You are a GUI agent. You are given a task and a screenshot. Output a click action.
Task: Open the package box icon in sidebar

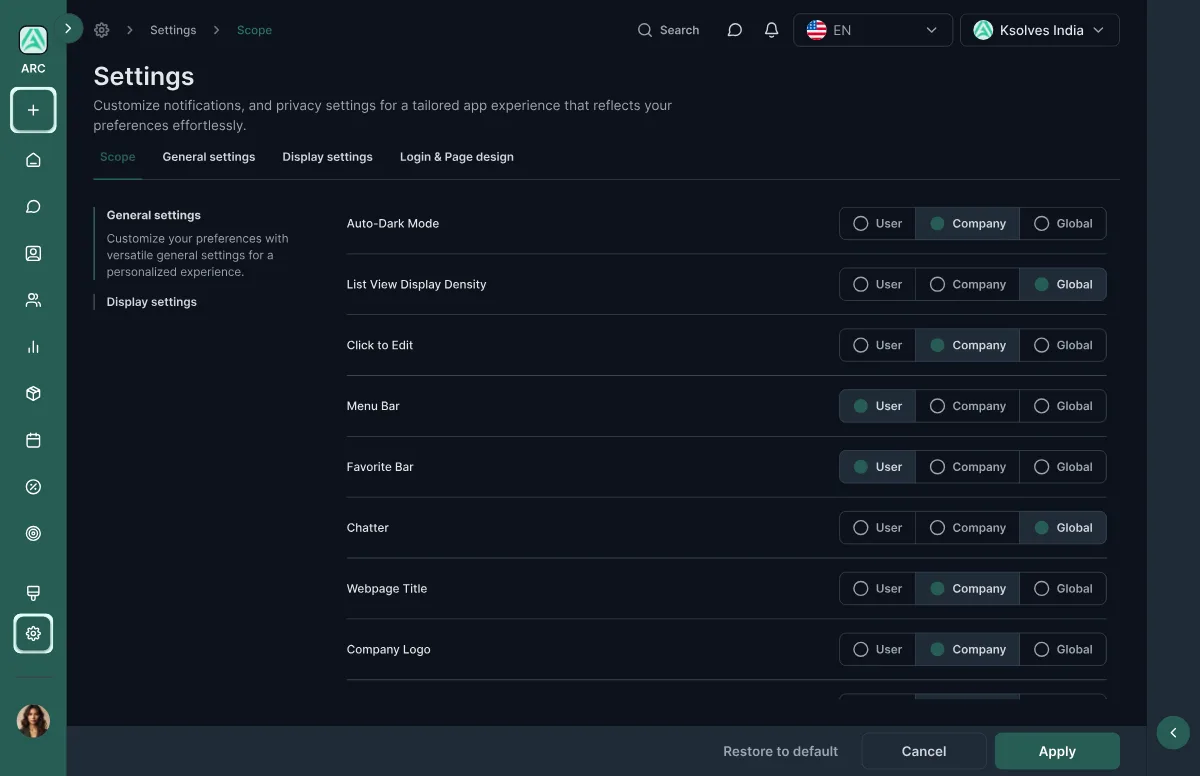pos(33,394)
